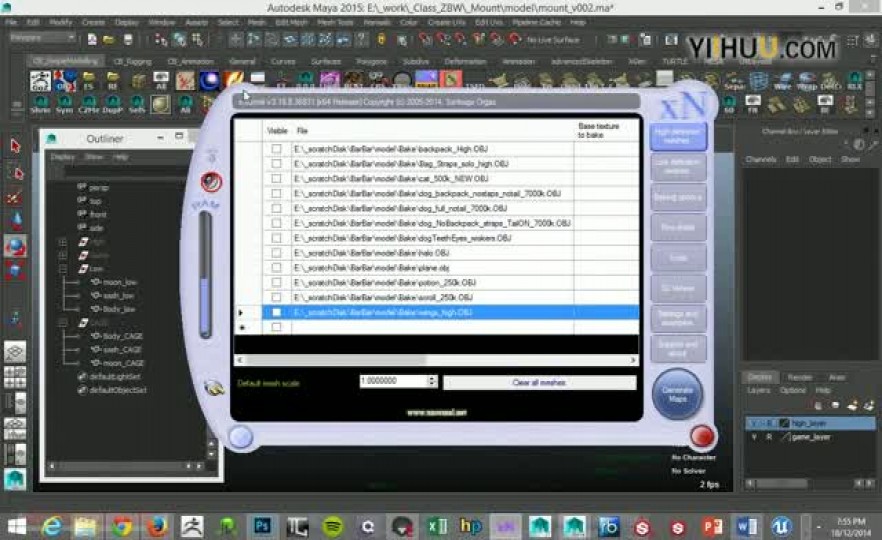The width and height of the screenshot is (882, 540).
Task: Click the xNormal red swirl logo icon
Action: pos(212,182)
